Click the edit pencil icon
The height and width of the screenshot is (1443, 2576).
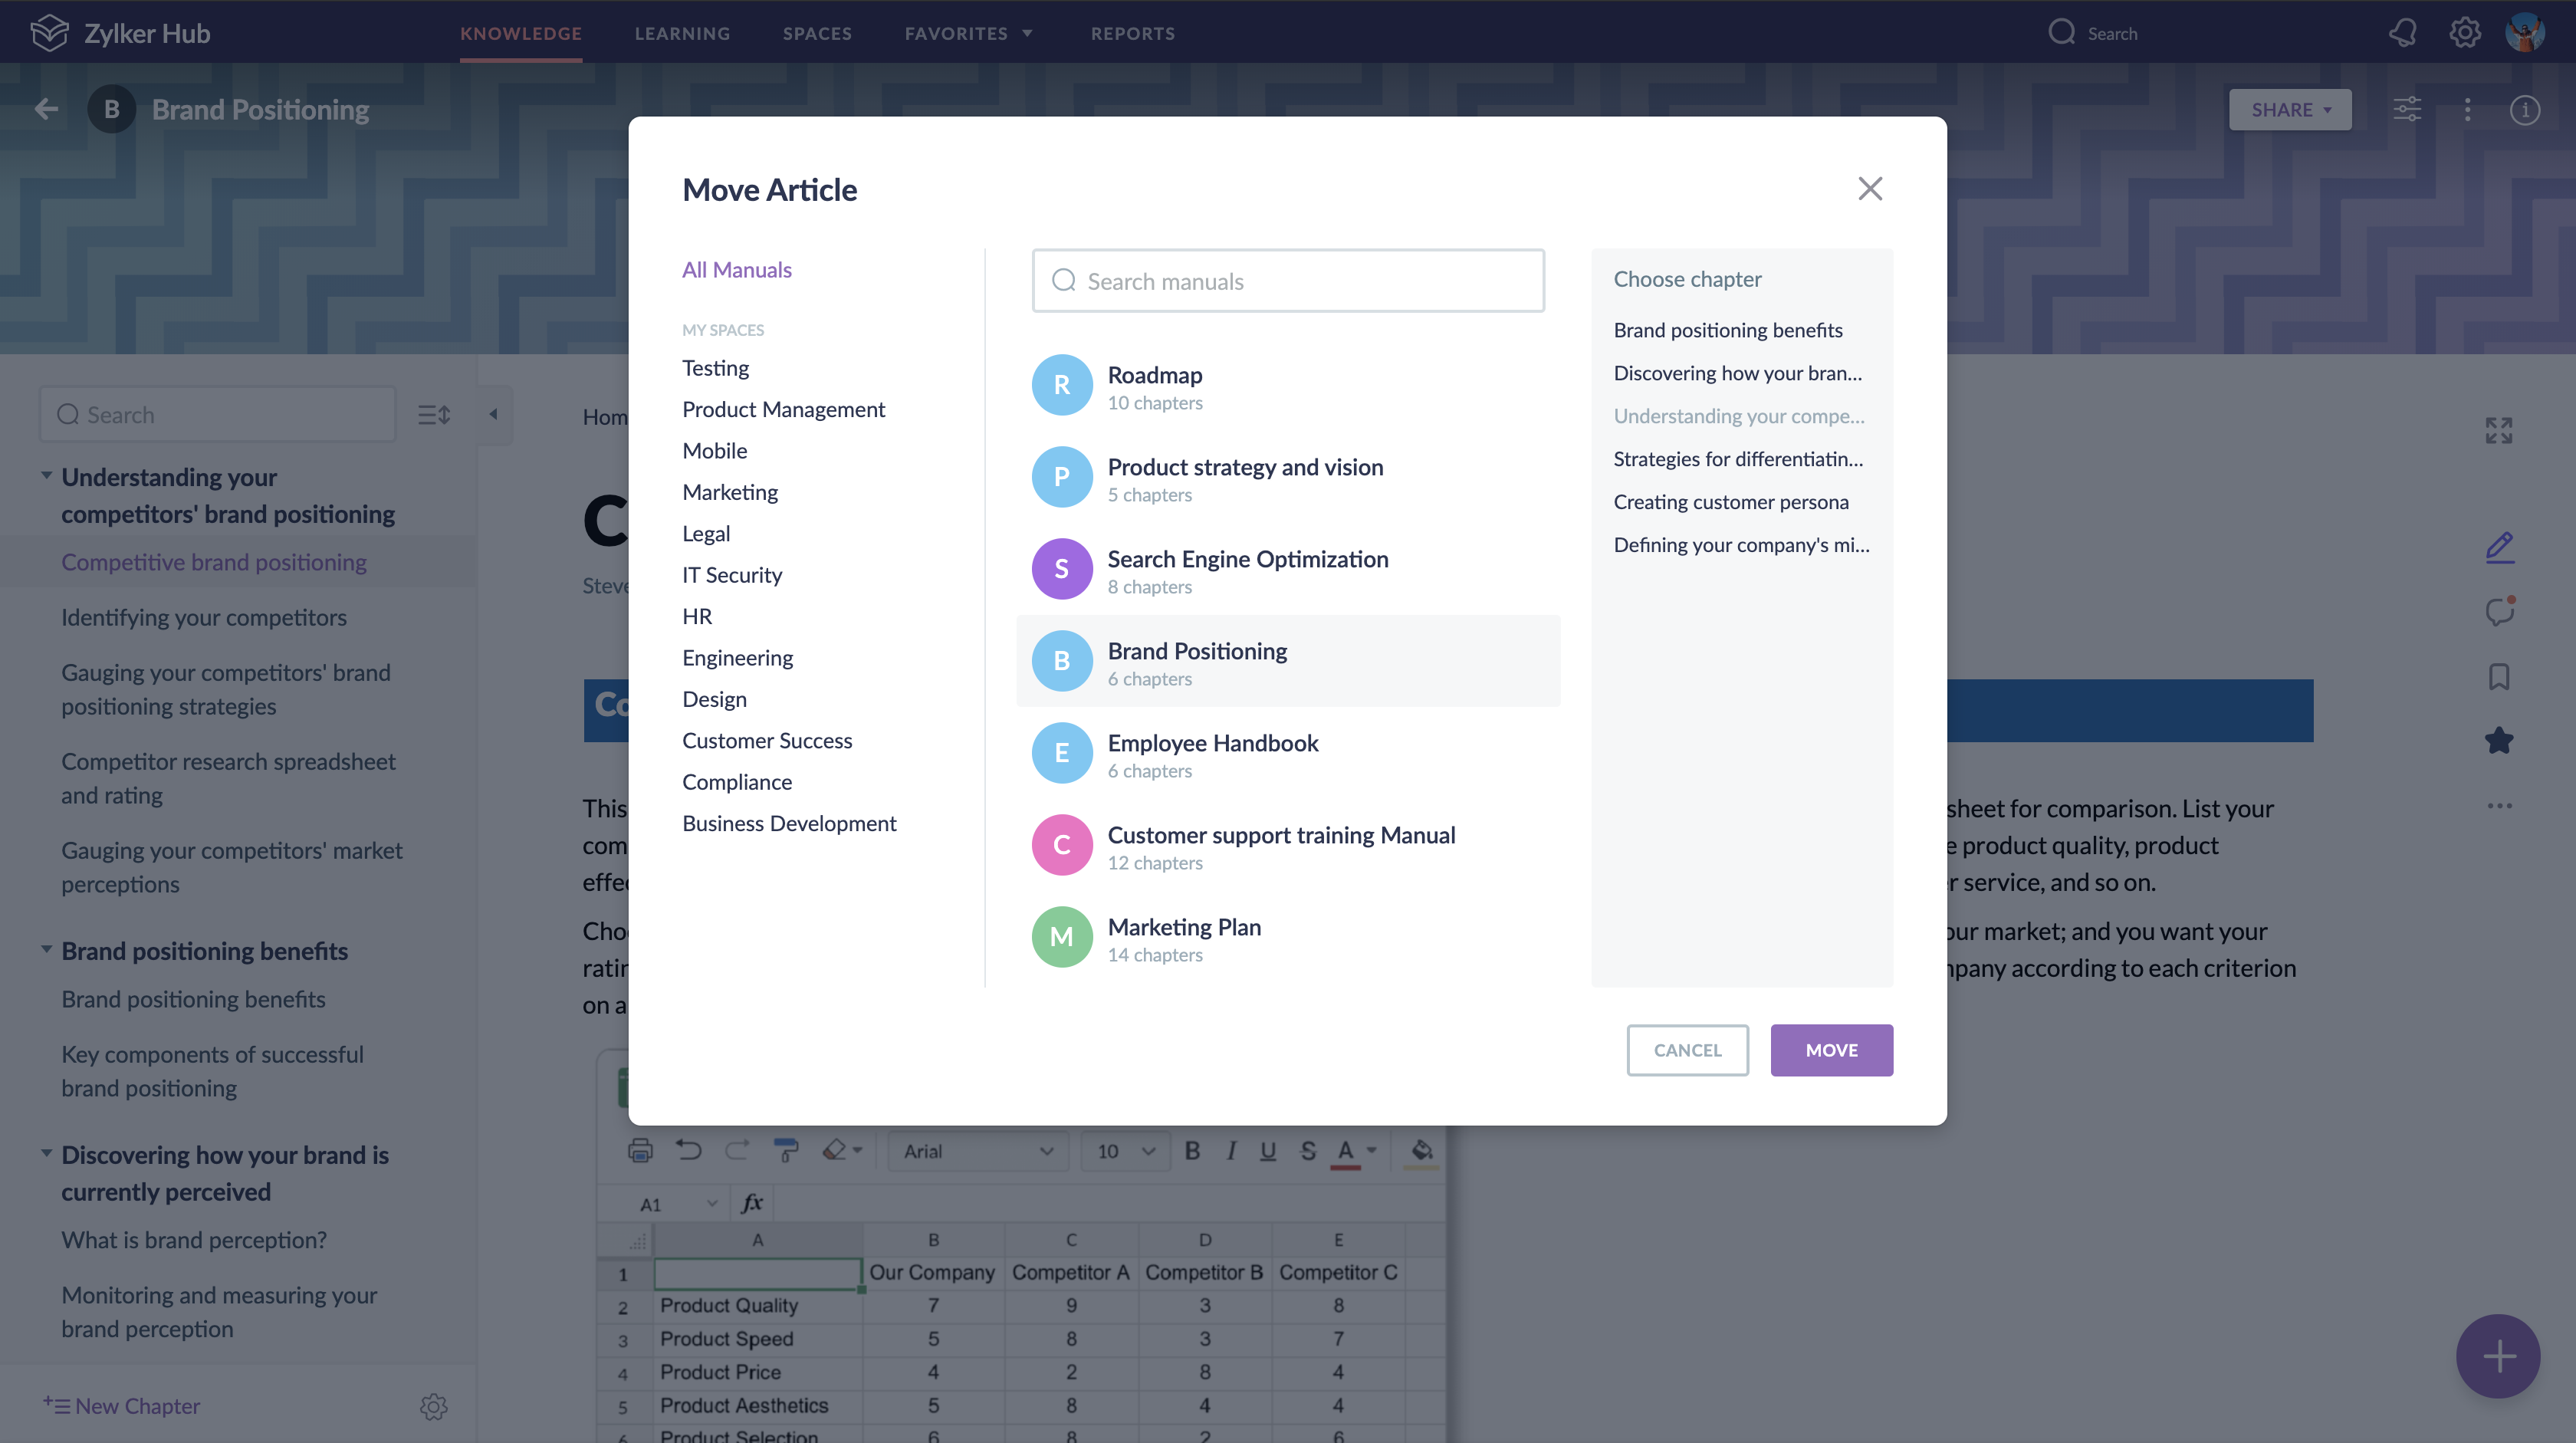[2499, 547]
